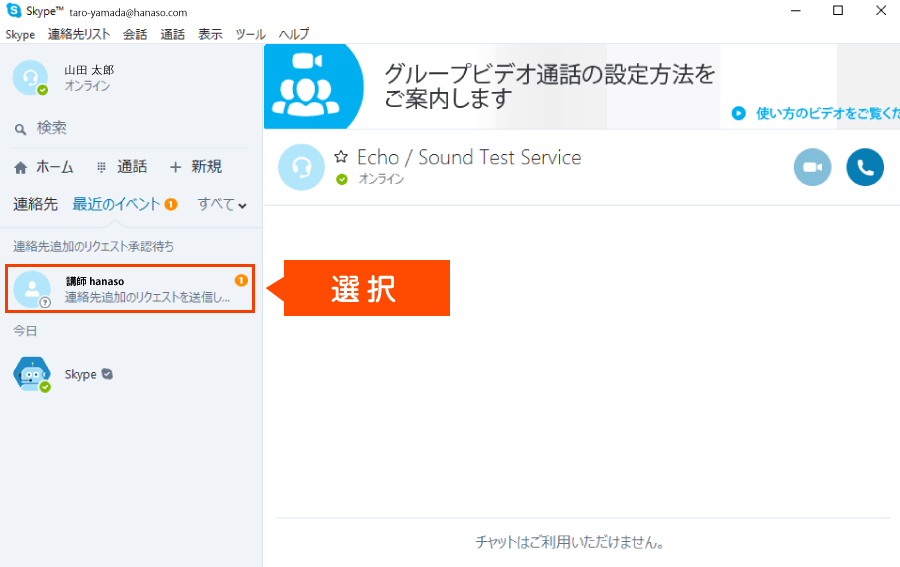The image size is (900, 567).
Task: Minimize the Skype window
Action: (x=796, y=11)
